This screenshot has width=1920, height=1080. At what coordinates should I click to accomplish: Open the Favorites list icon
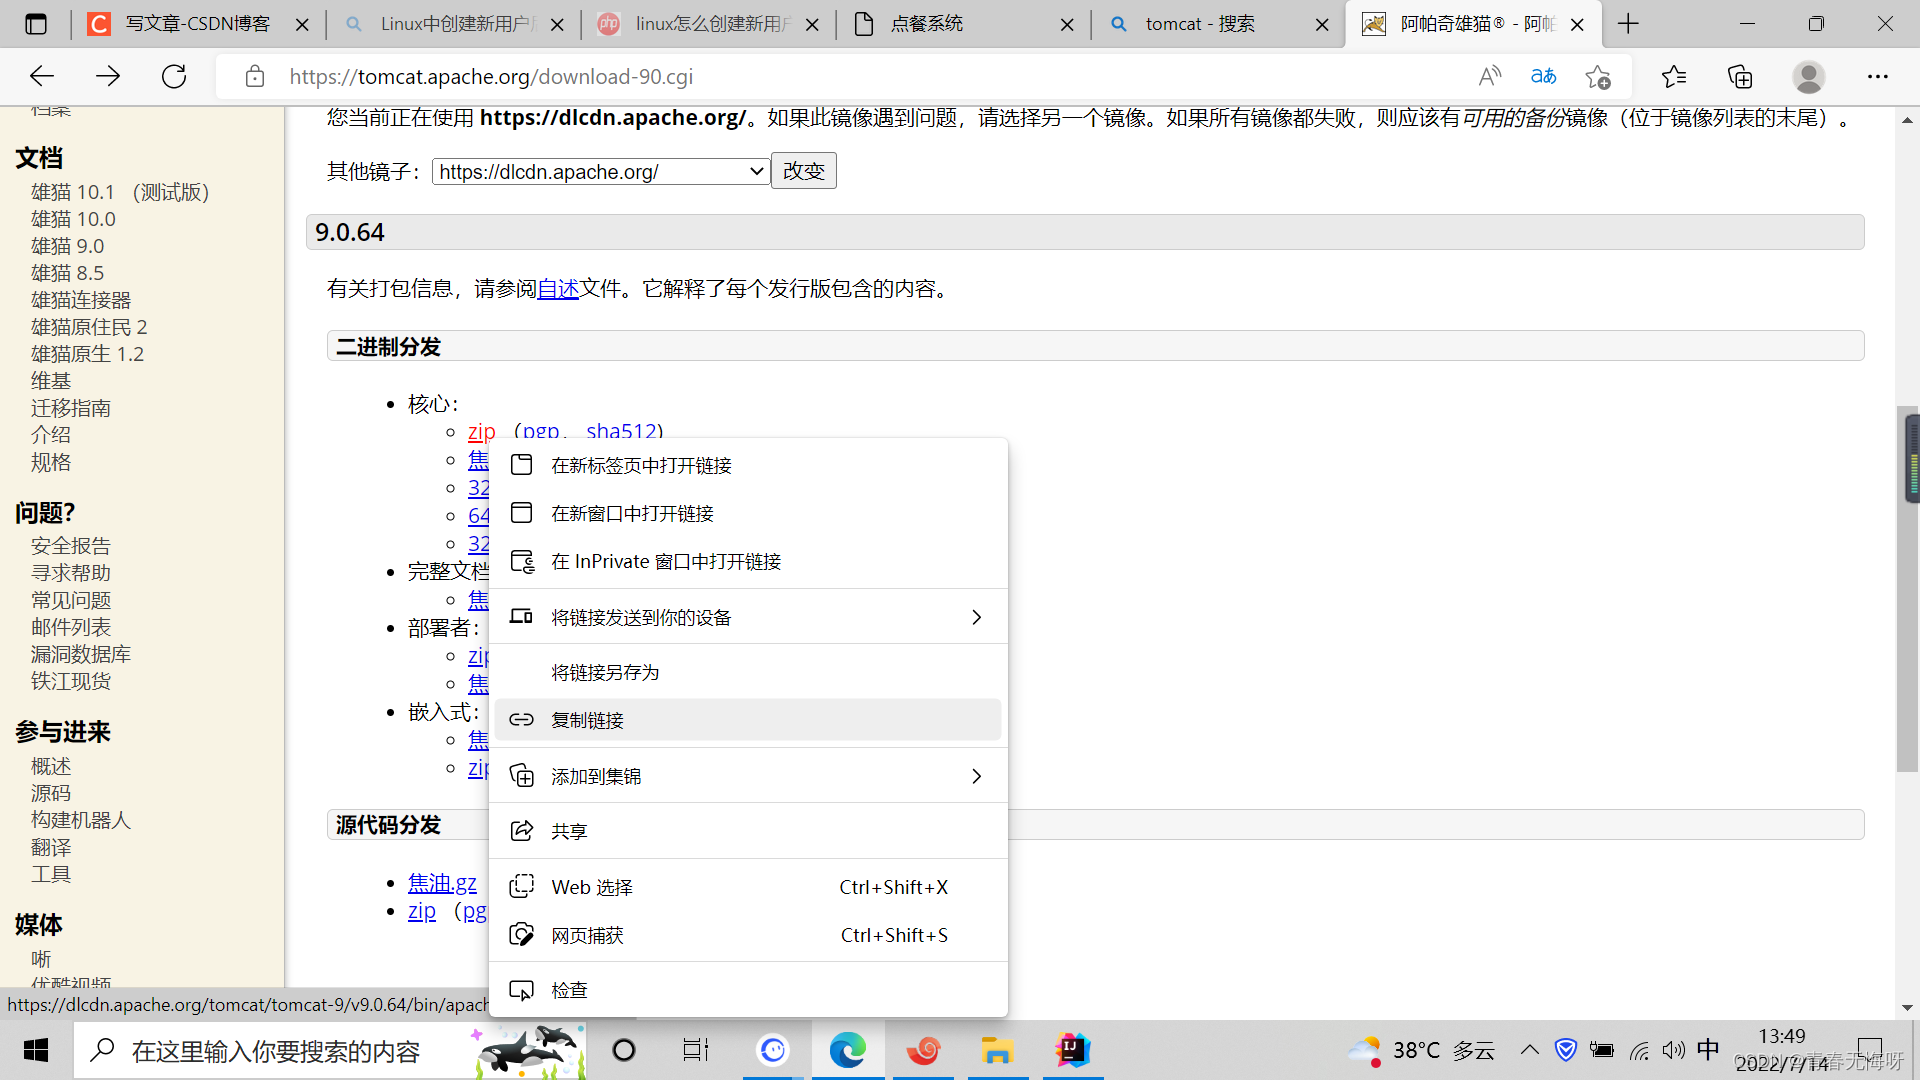(x=1673, y=76)
